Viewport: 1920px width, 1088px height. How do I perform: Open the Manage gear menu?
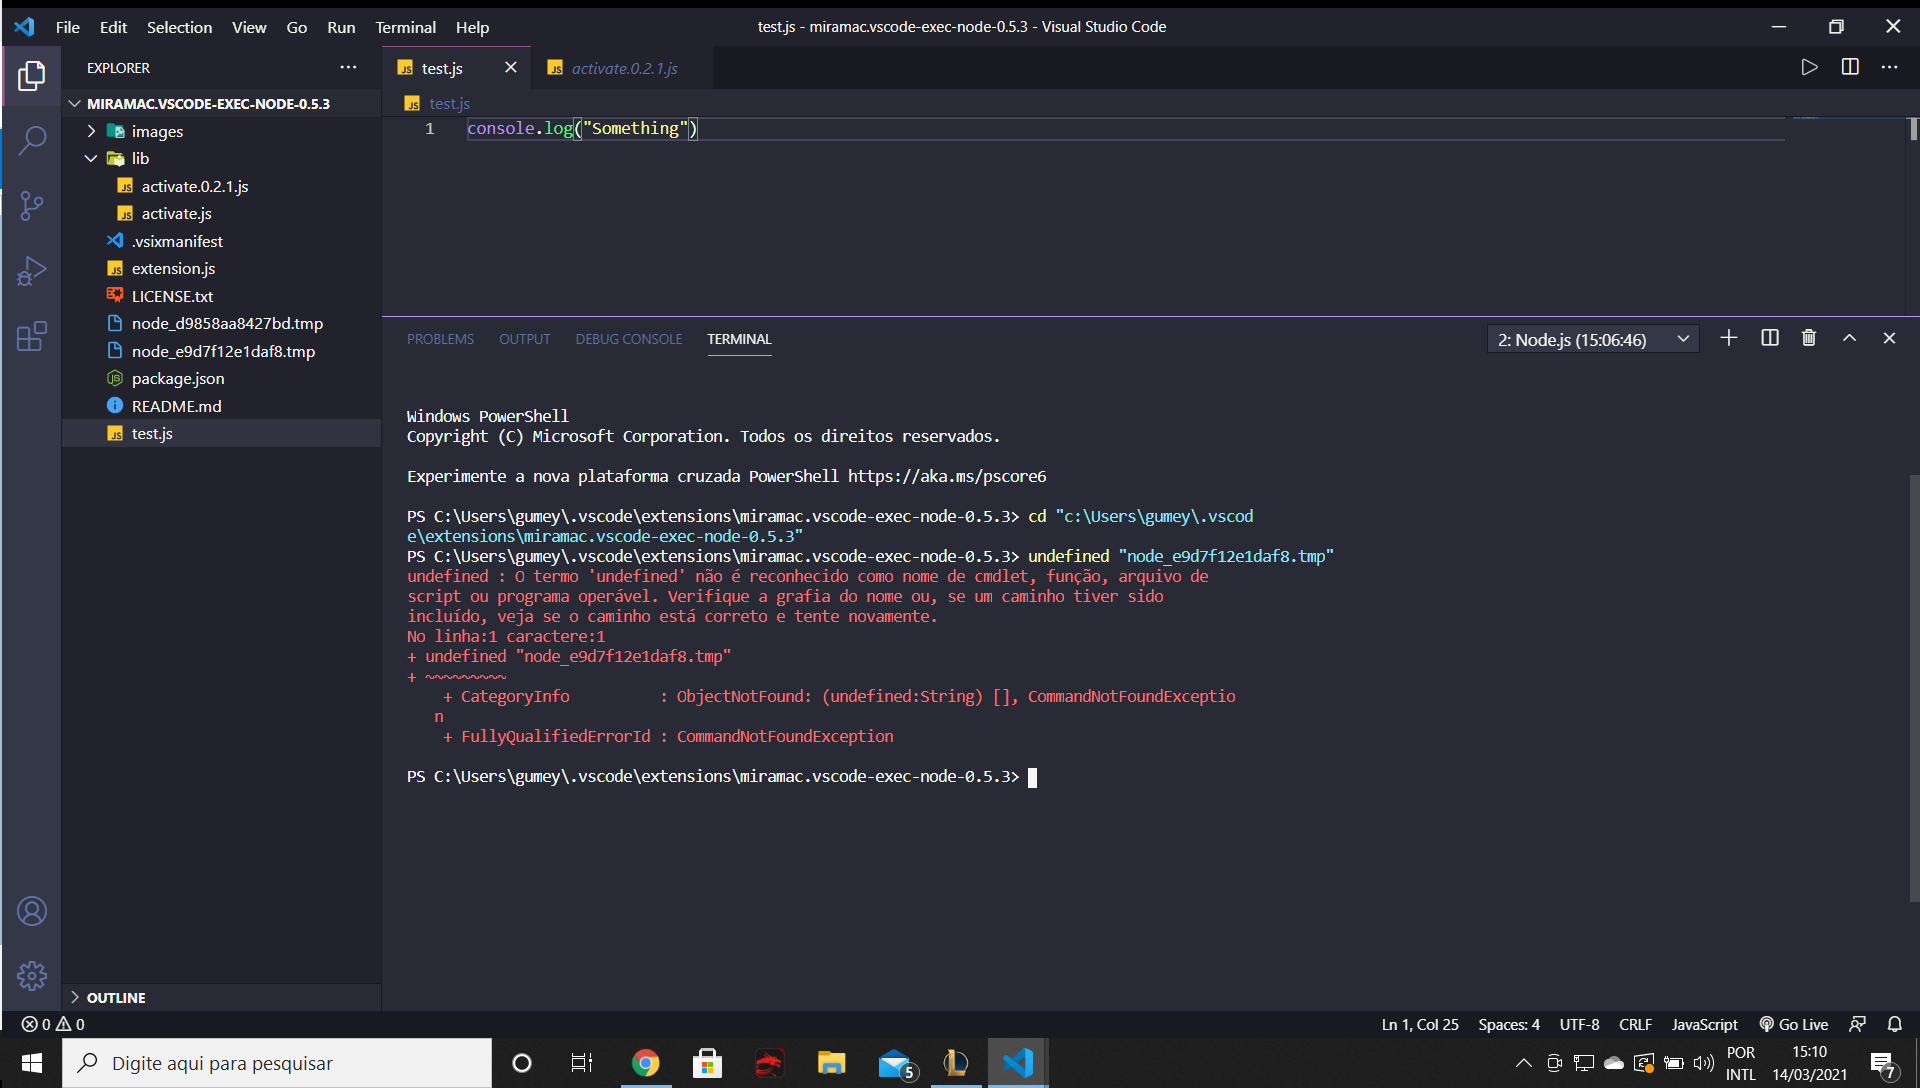pyautogui.click(x=32, y=975)
